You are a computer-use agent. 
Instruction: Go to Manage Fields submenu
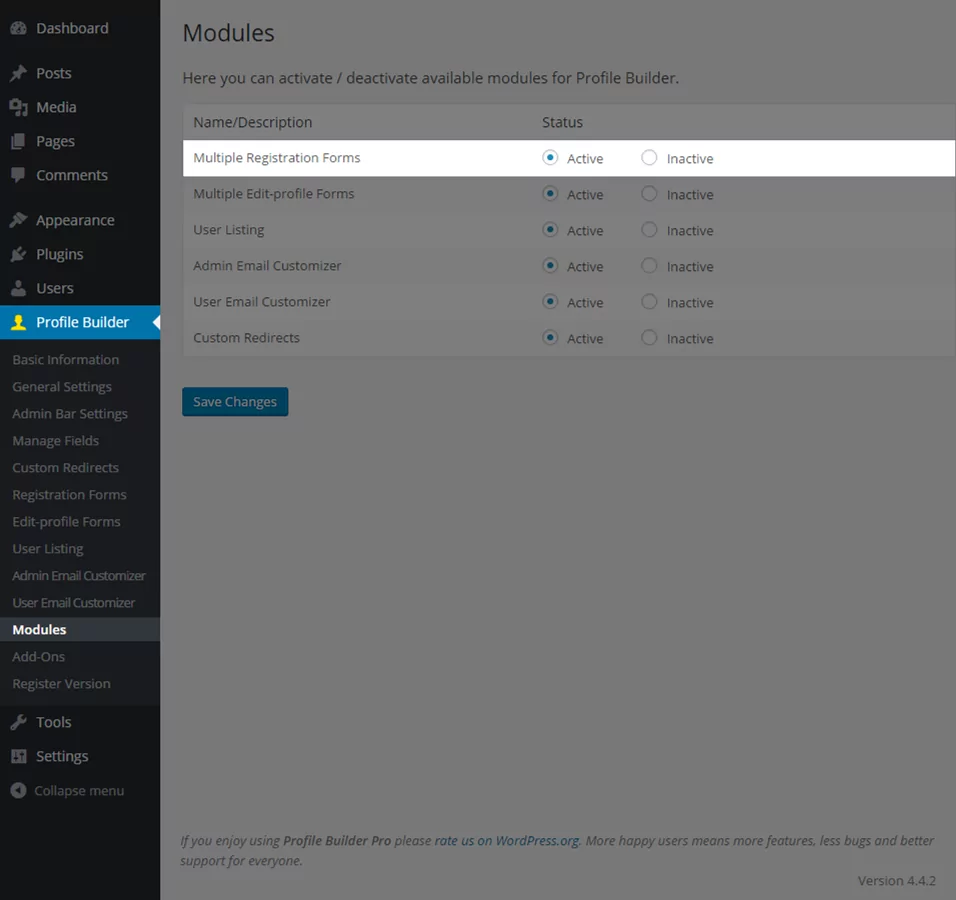(55, 441)
